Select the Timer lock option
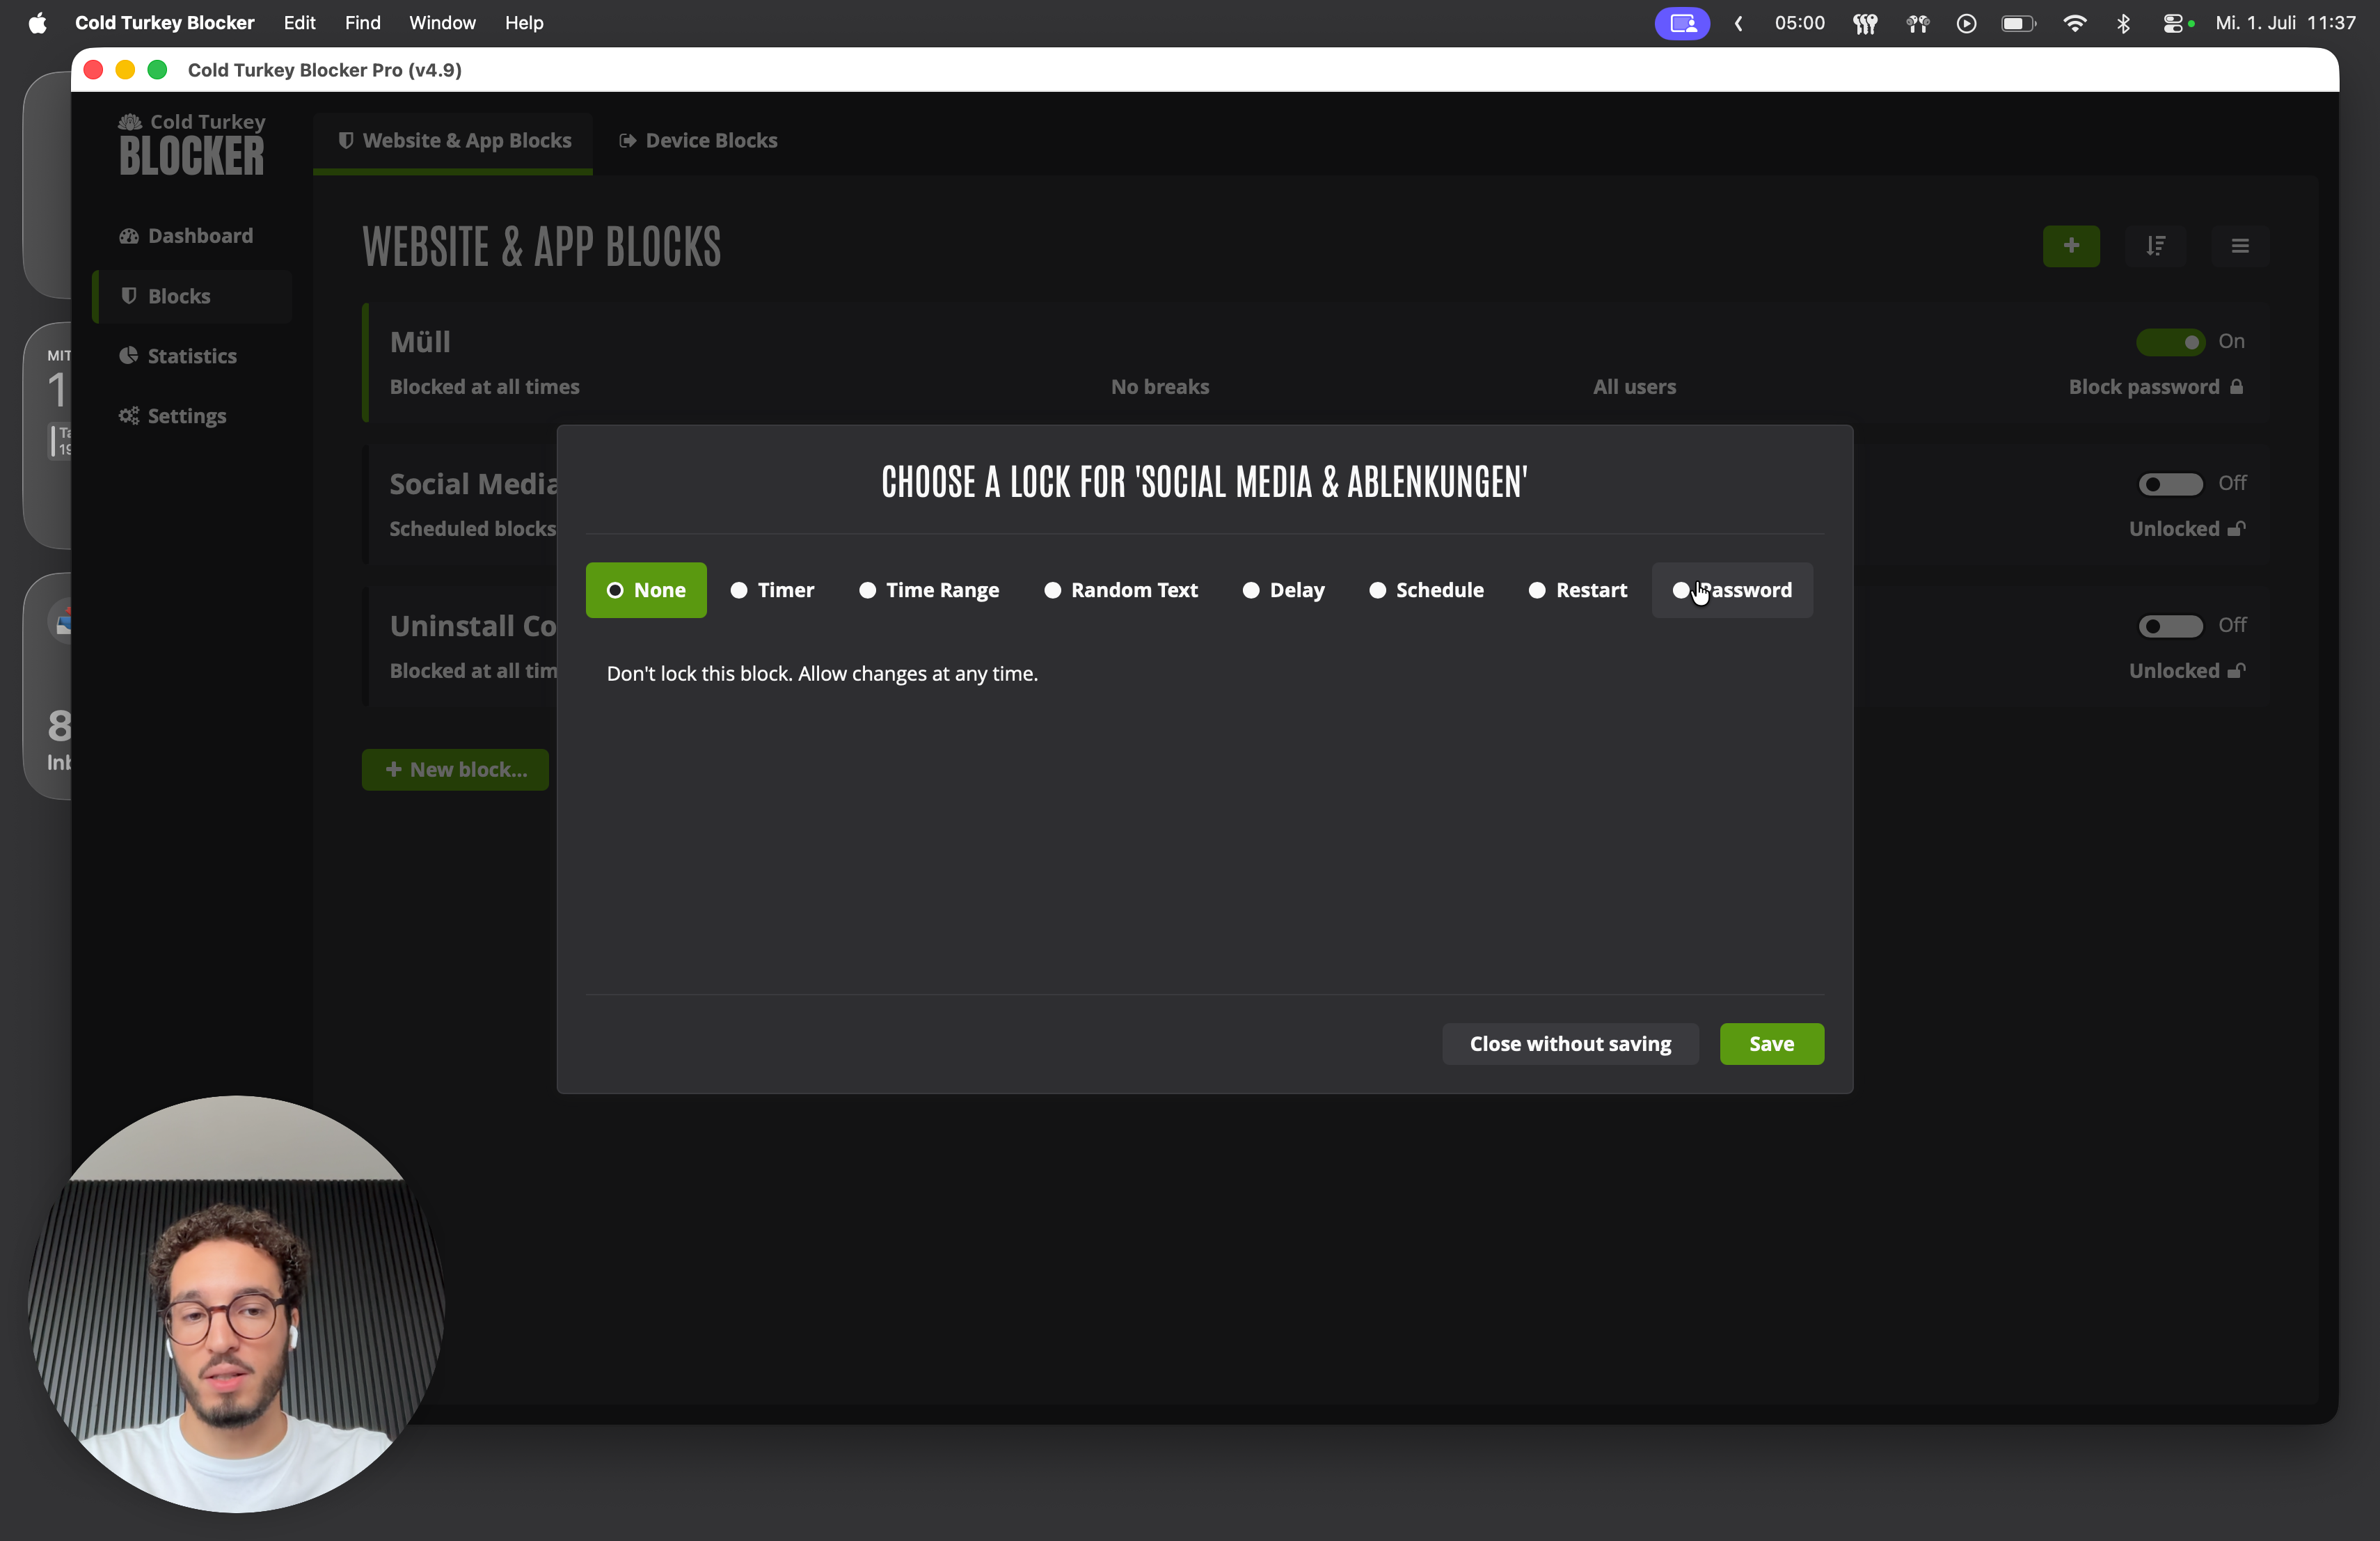2380x1541 pixels. 772,590
